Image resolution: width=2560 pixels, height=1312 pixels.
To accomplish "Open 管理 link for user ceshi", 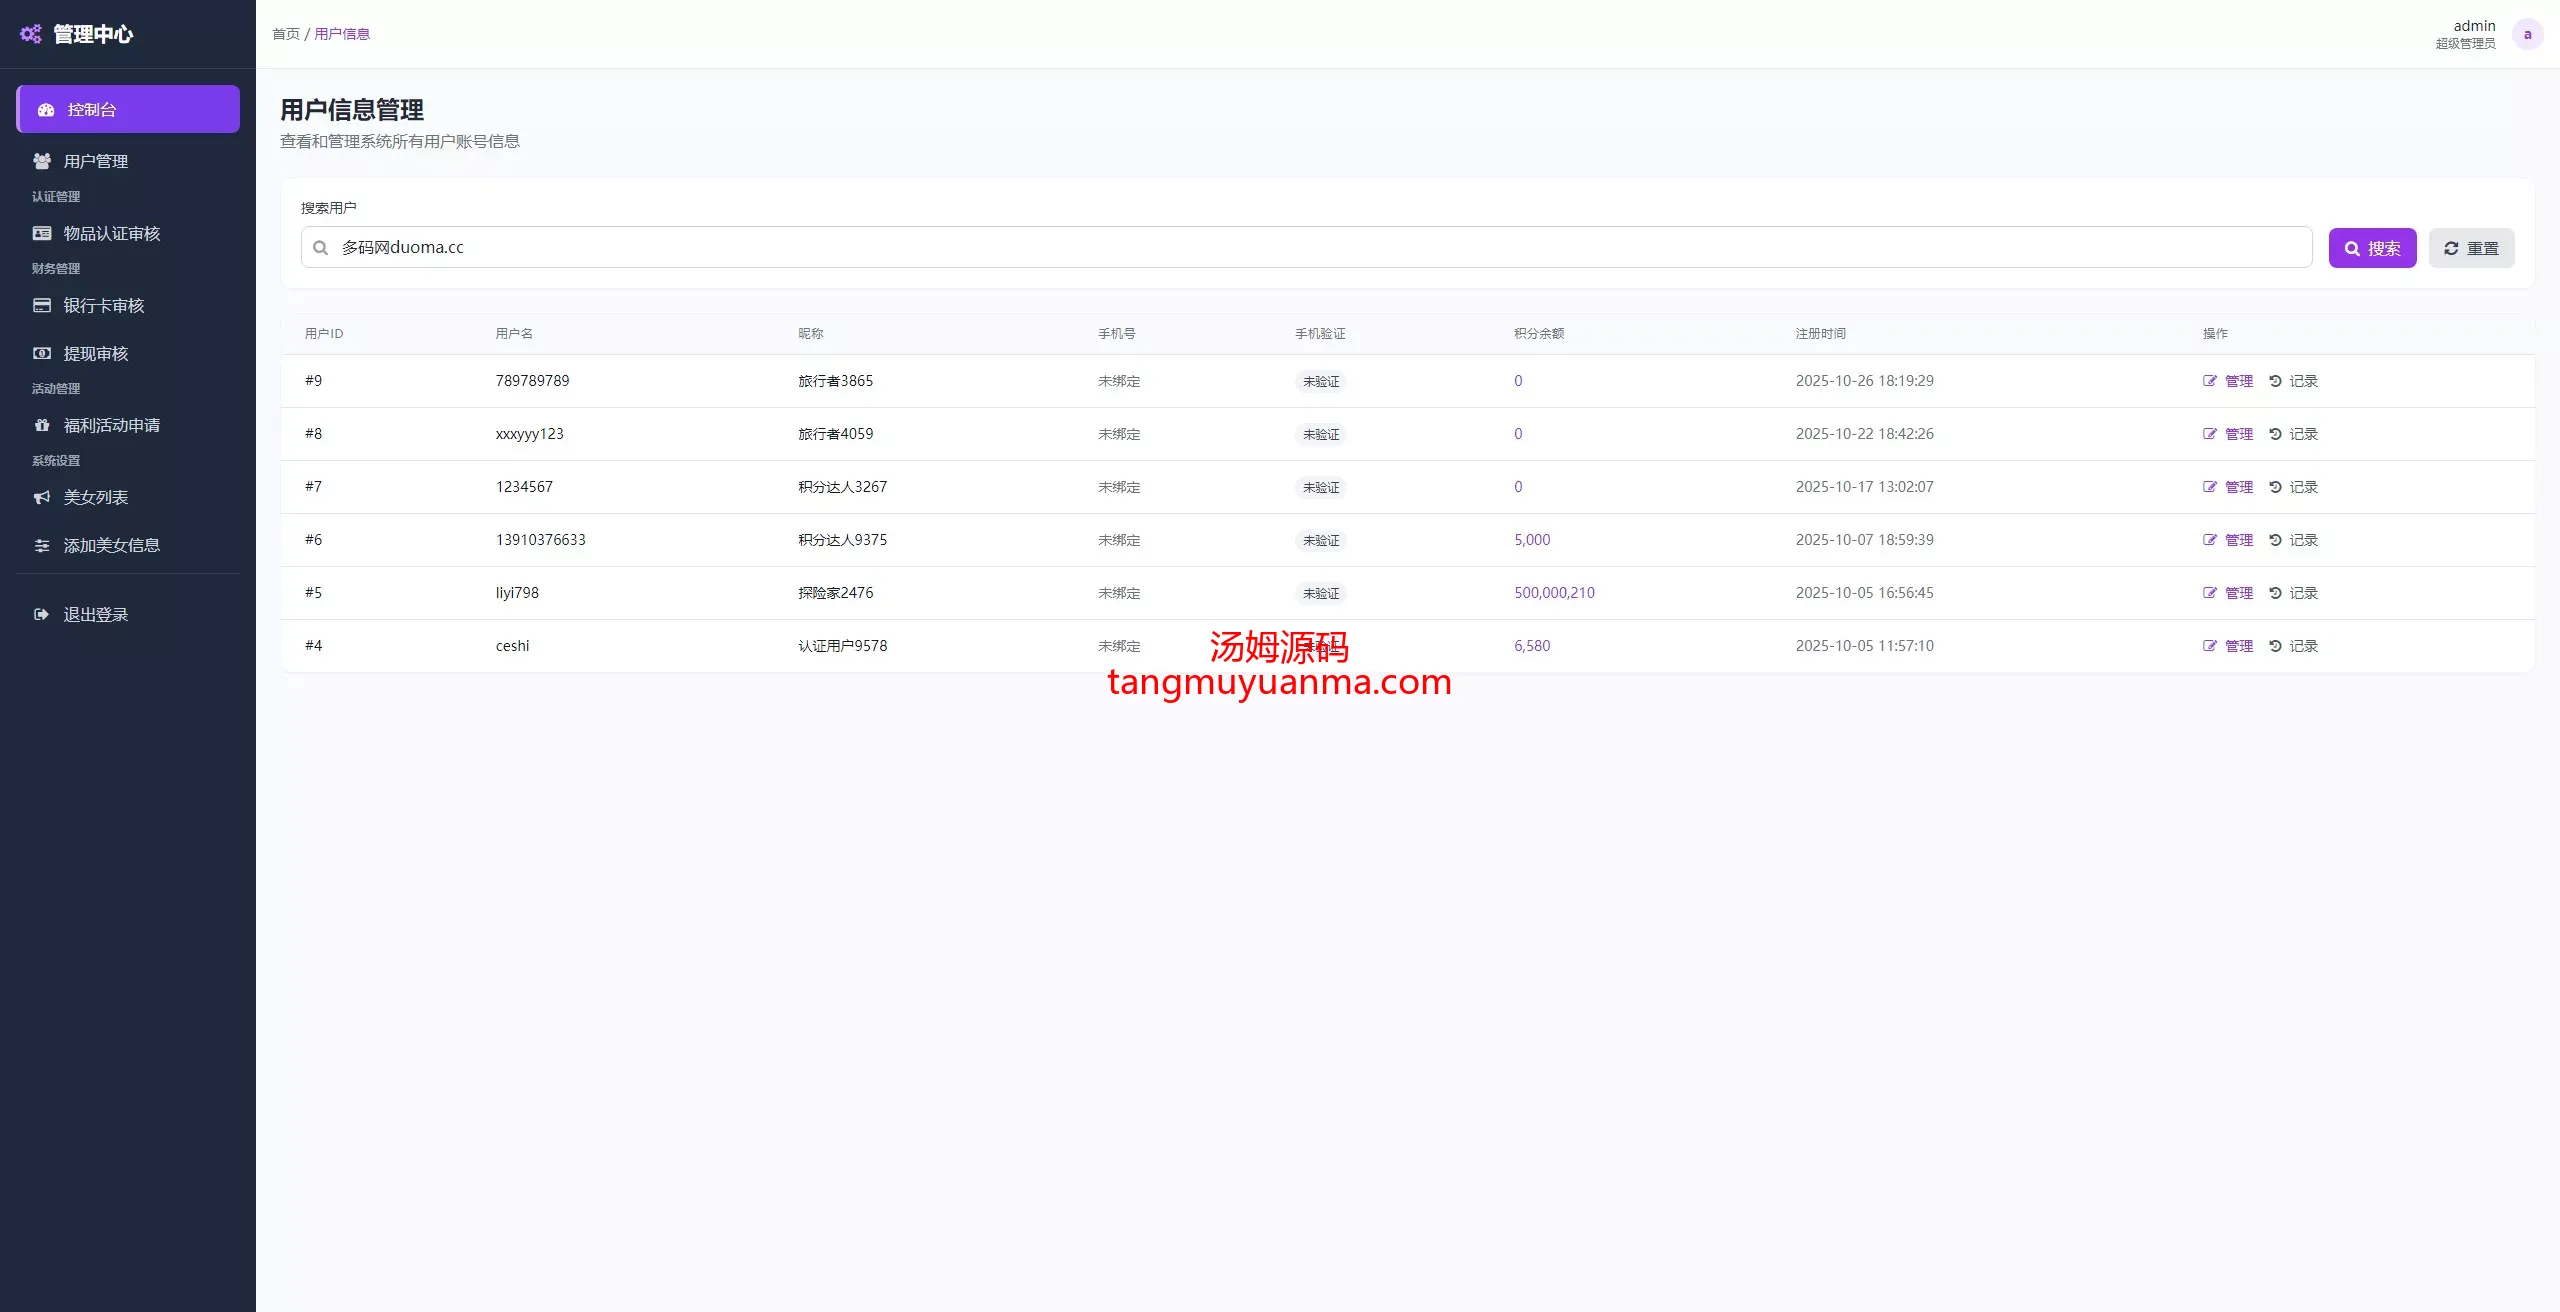I will [2238, 646].
